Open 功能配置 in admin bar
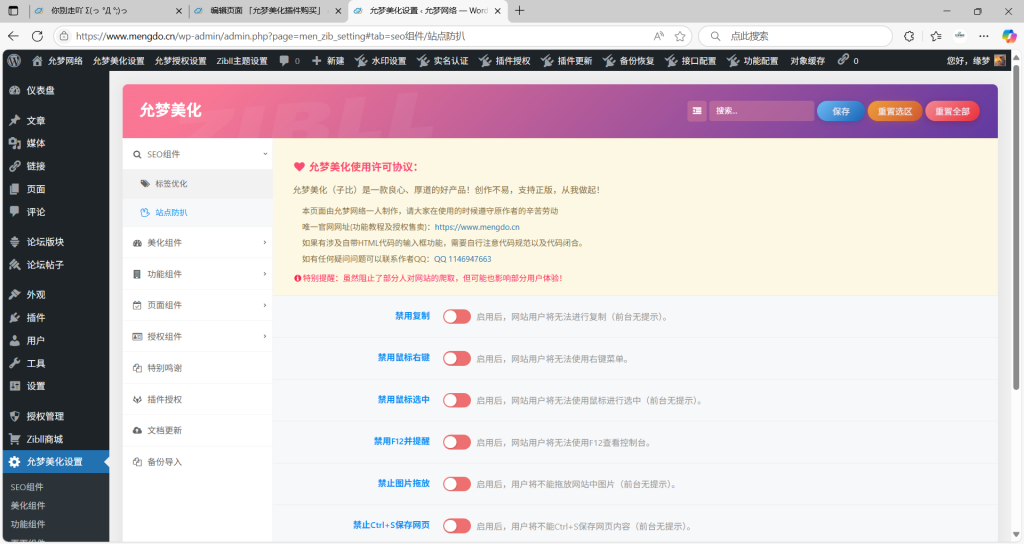This screenshot has height=544, width=1024. pyautogui.click(x=753, y=61)
